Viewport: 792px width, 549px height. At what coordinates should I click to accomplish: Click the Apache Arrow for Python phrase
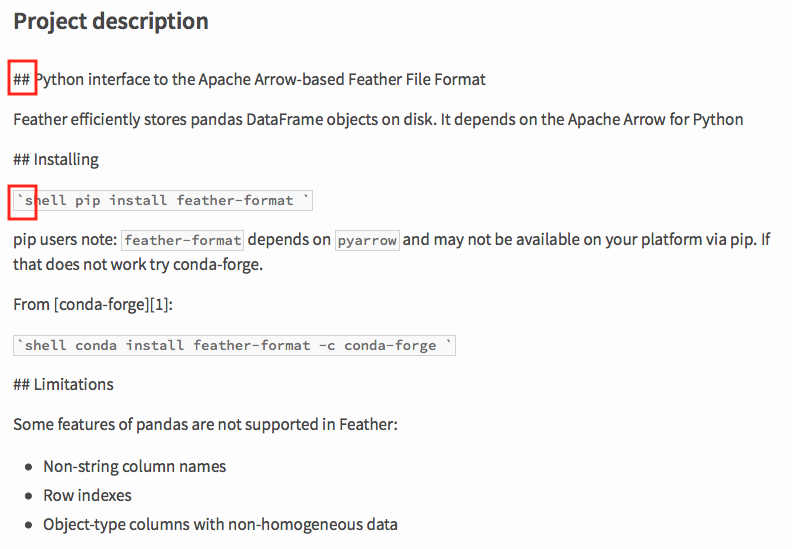click(x=655, y=120)
